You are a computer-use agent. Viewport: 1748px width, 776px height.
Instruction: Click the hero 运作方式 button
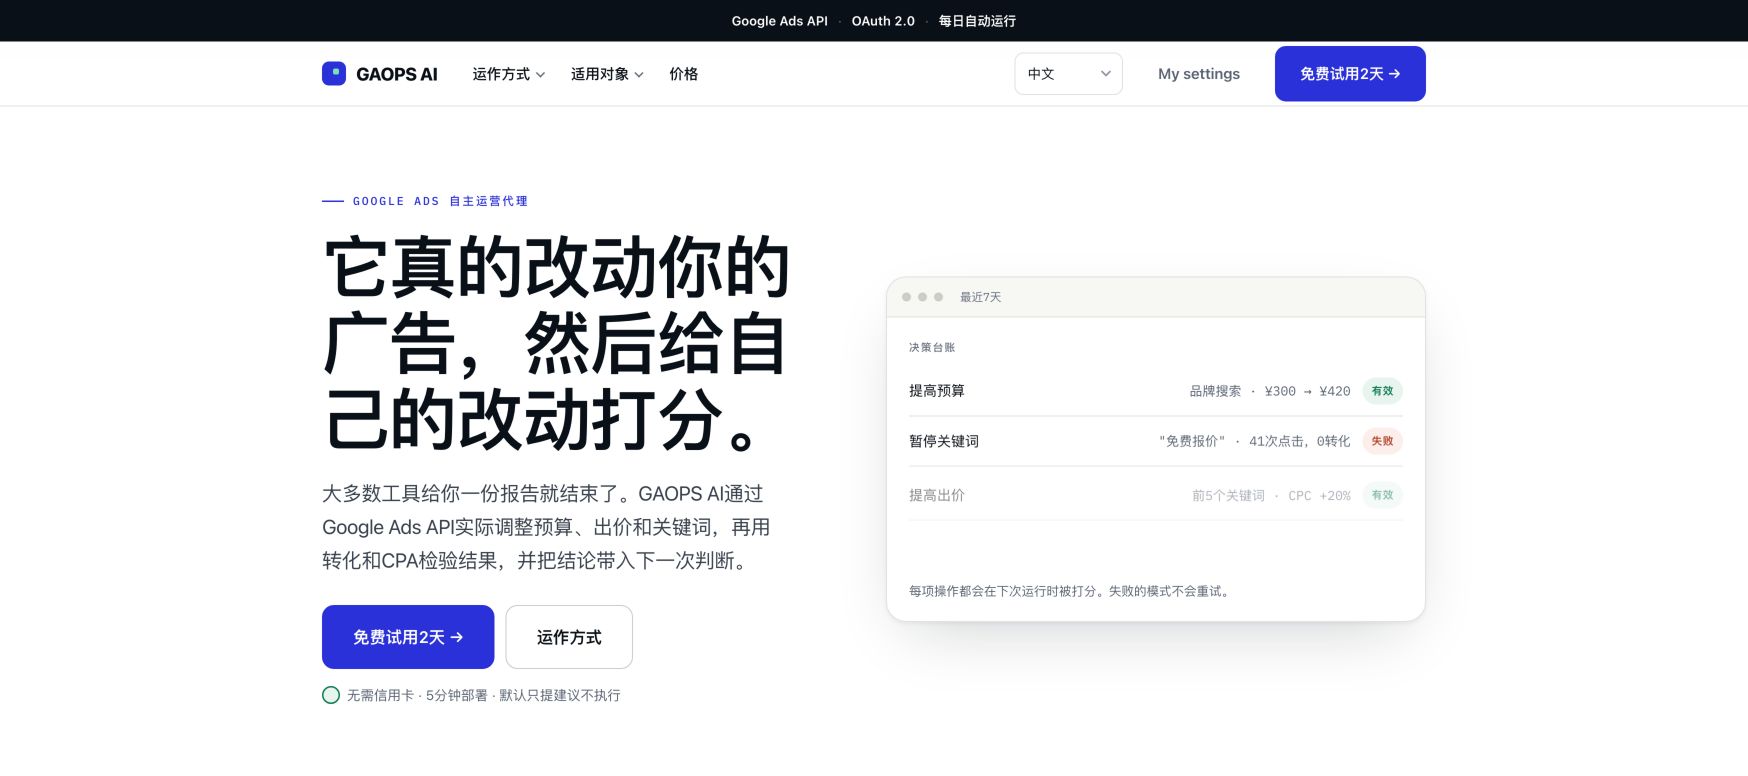pyautogui.click(x=569, y=637)
